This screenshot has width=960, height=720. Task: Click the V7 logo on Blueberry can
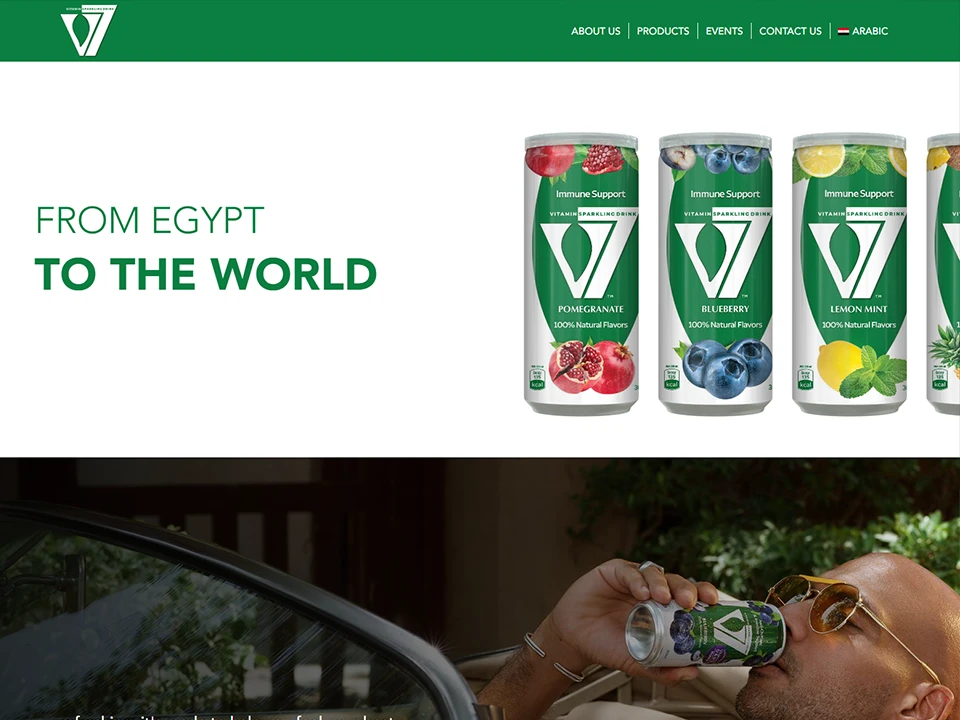(x=715, y=260)
